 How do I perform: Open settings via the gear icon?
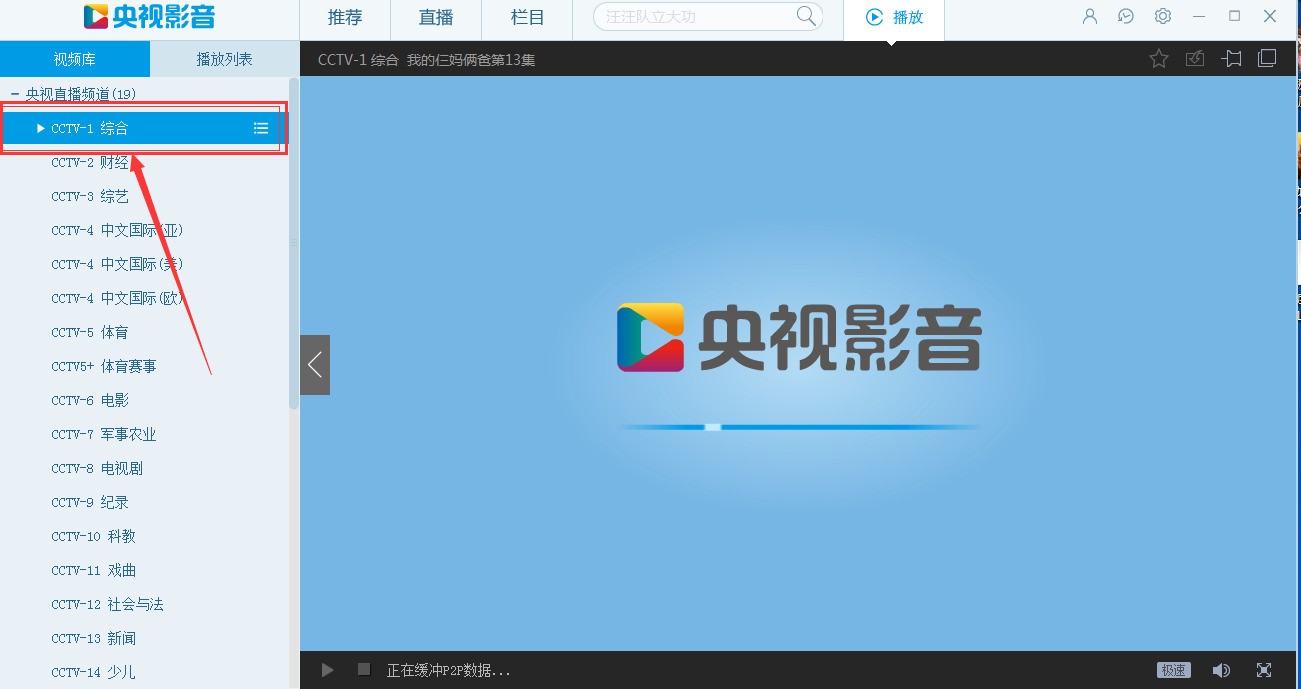click(1162, 17)
